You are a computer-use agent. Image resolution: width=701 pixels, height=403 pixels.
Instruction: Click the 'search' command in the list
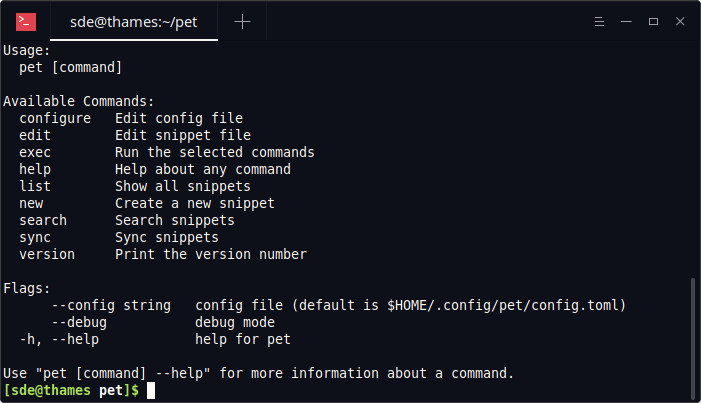coord(43,221)
